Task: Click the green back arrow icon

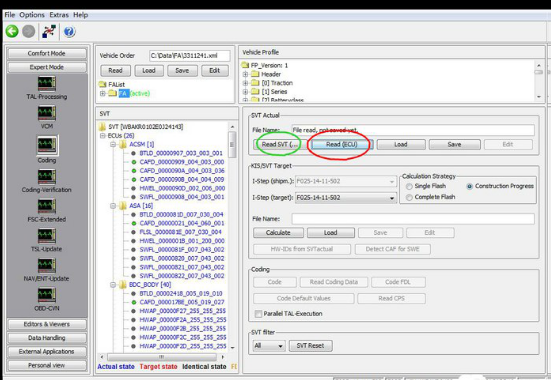Action: click(12, 31)
